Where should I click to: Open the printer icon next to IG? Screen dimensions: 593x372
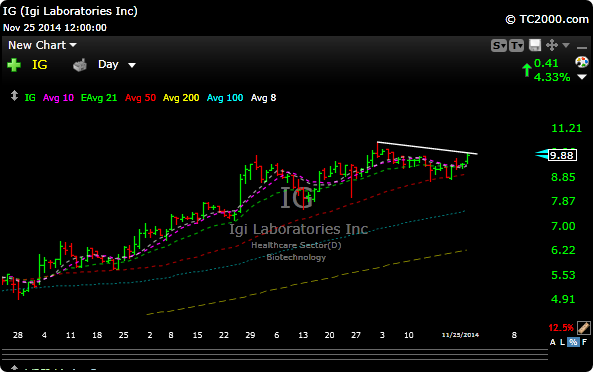80,65
